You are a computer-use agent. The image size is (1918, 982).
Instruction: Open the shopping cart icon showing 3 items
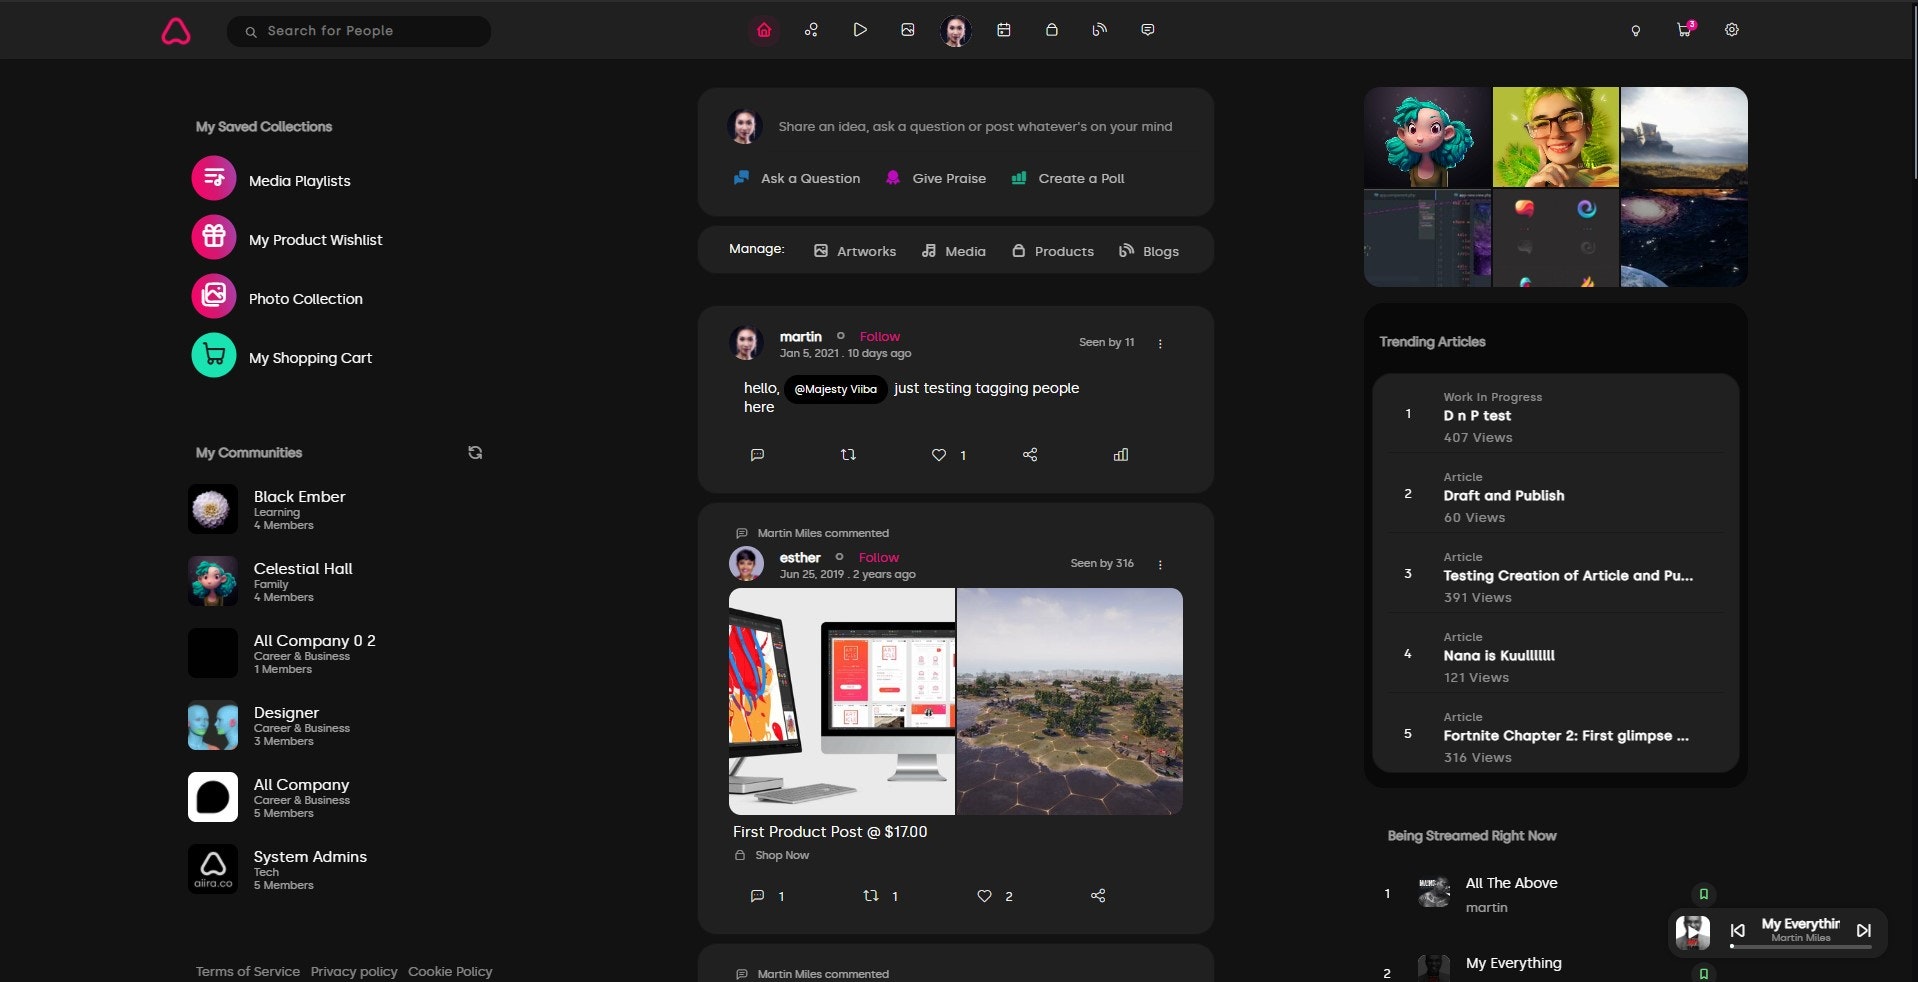click(x=1683, y=30)
